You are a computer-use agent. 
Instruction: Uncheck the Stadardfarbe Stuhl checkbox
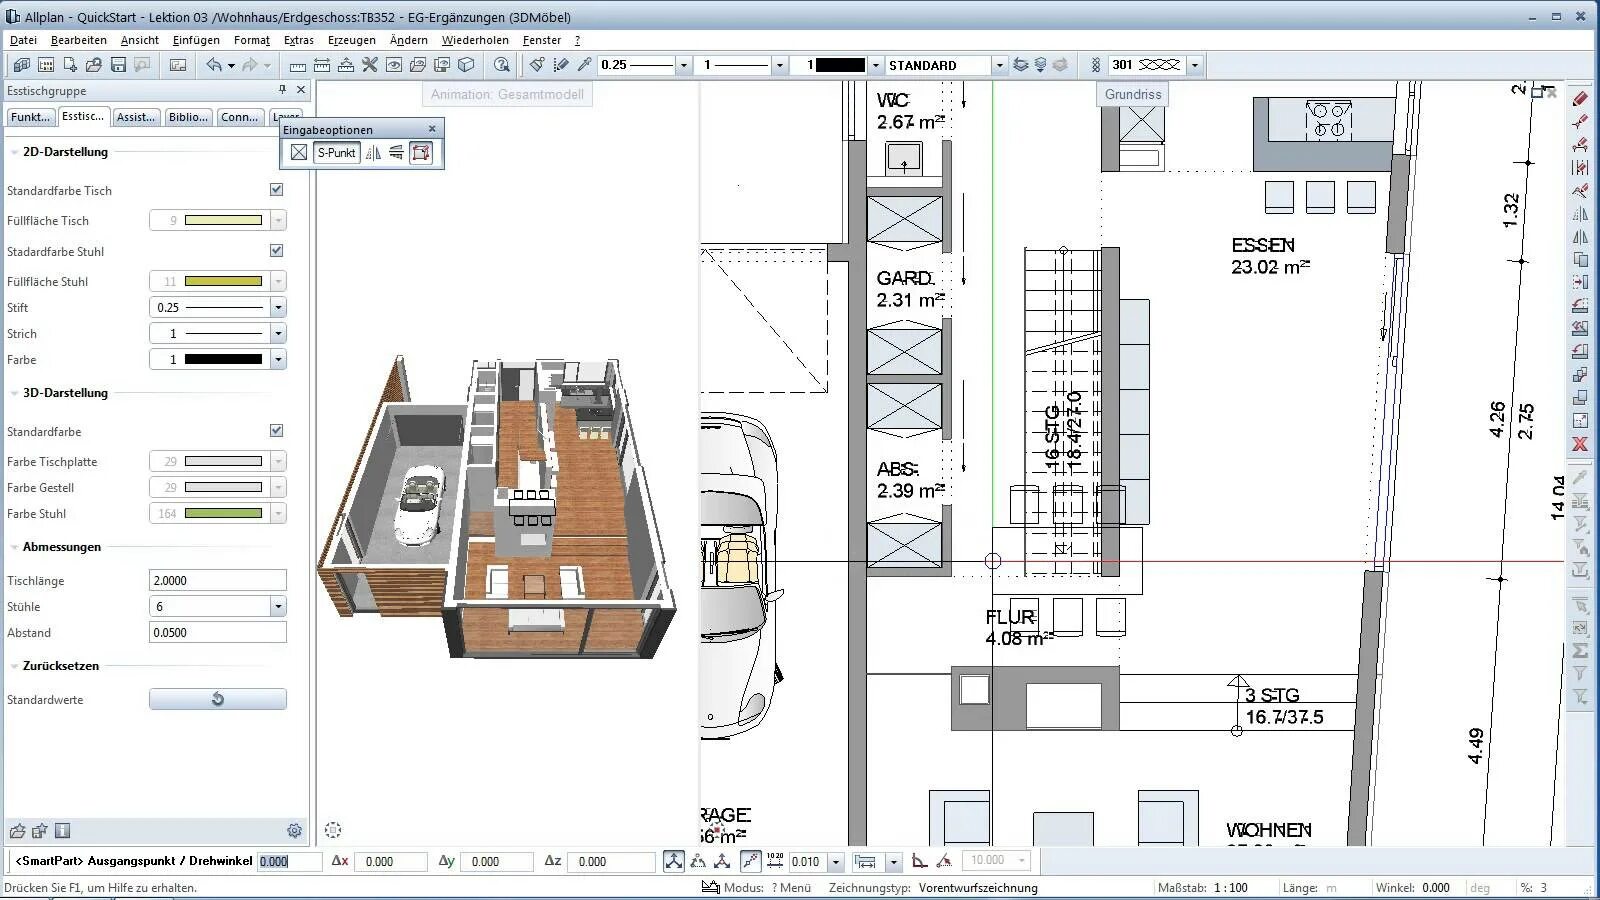click(276, 250)
